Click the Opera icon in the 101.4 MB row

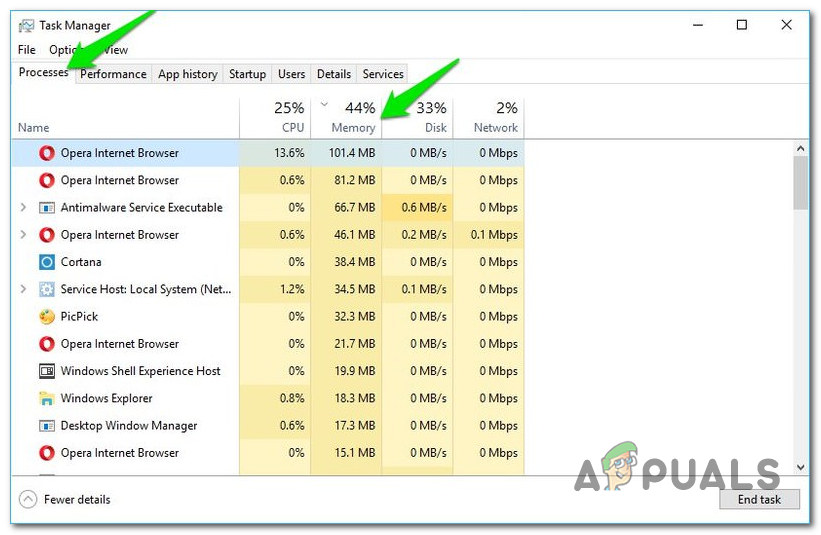pyautogui.click(x=47, y=153)
